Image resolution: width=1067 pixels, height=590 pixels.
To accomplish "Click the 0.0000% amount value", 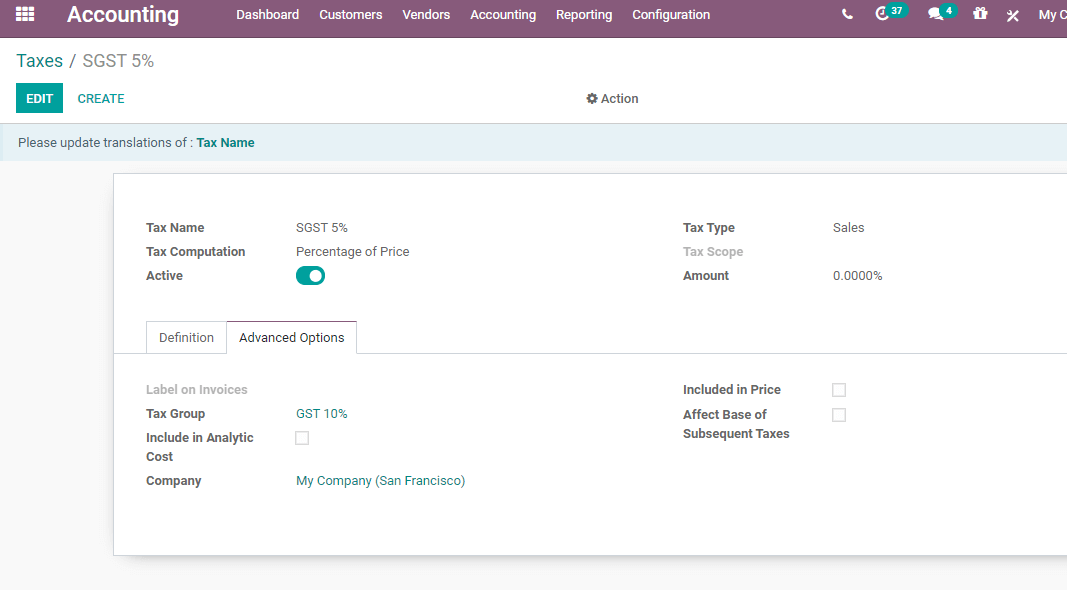I will pos(857,276).
